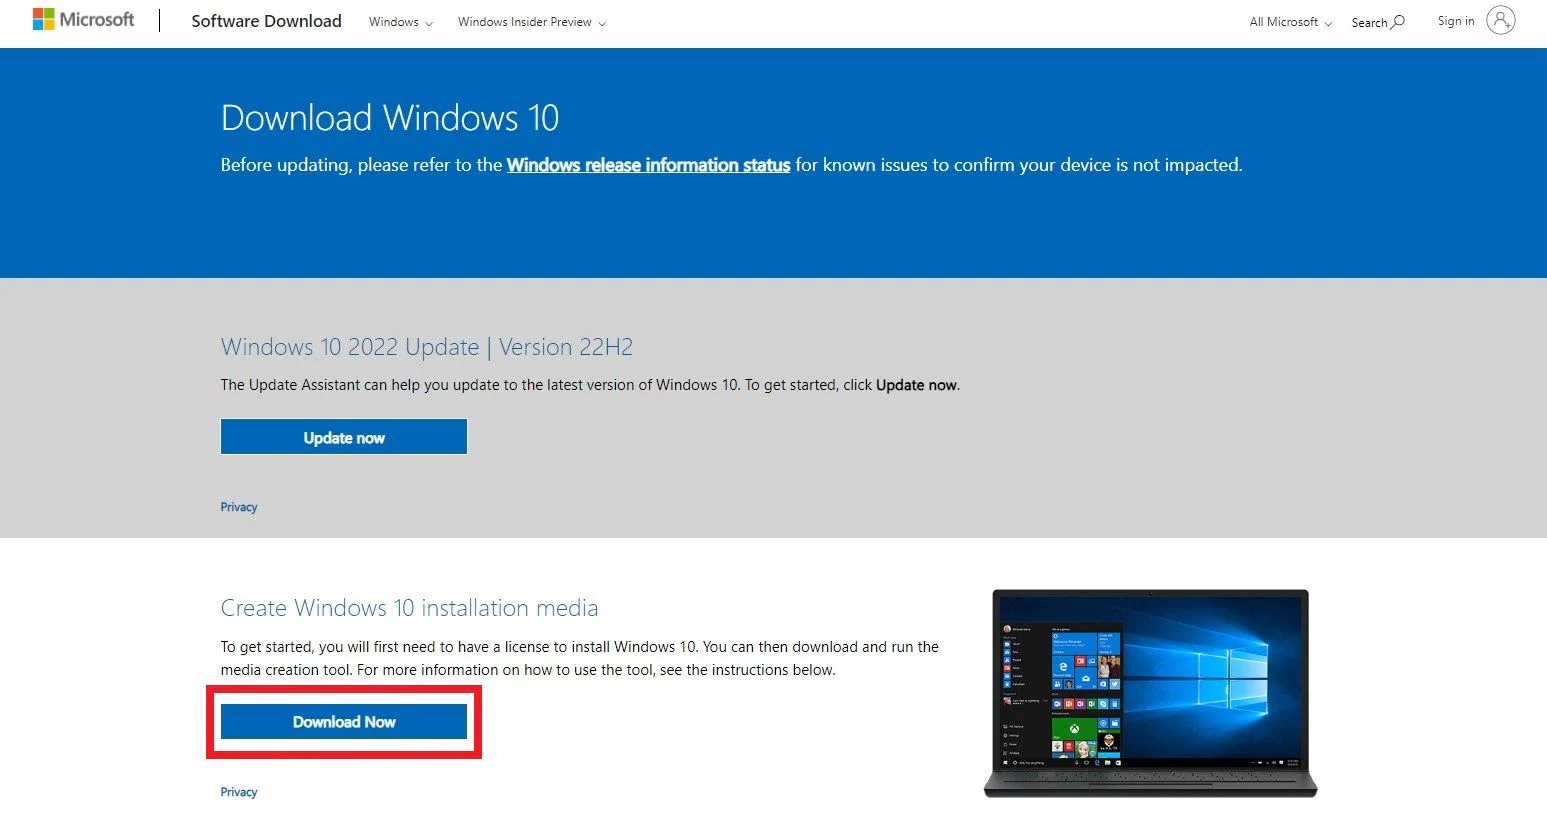Viewport: 1547px width, 832px height.
Task: Go to Software Download home link
Action: pyautogui.click(x=266, y=21)
